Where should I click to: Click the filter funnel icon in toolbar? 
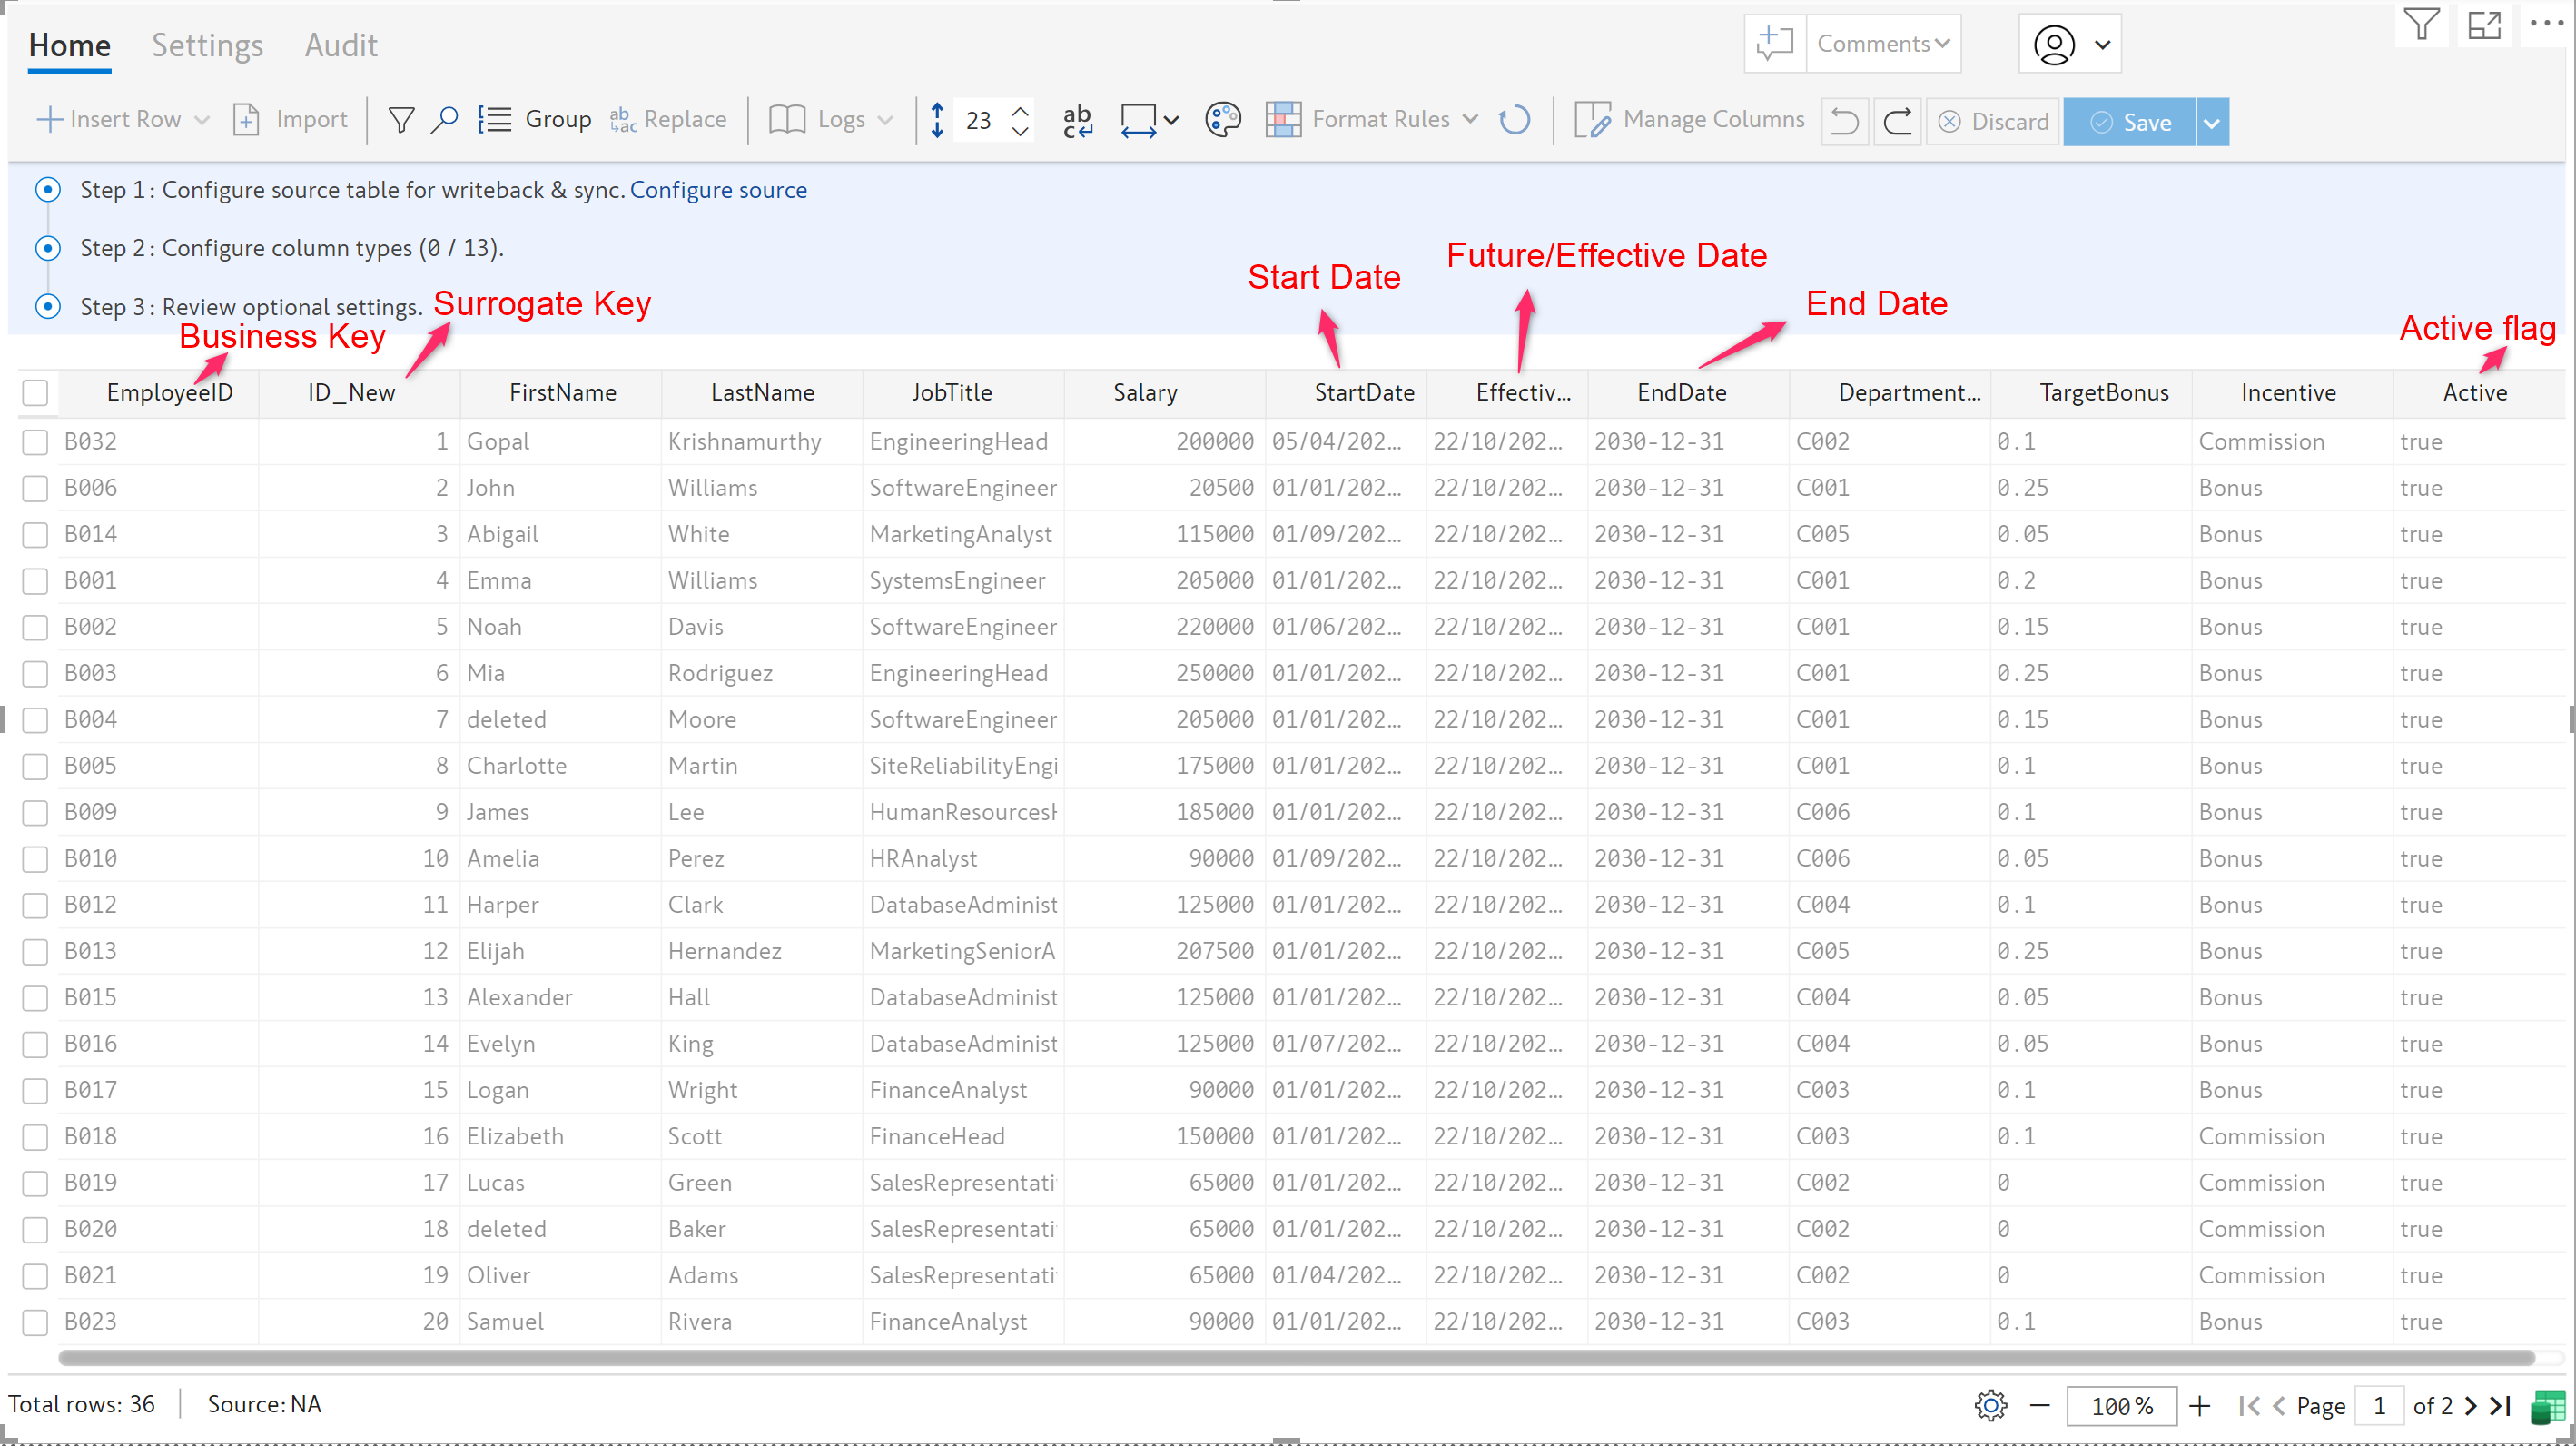pos(401,120)
